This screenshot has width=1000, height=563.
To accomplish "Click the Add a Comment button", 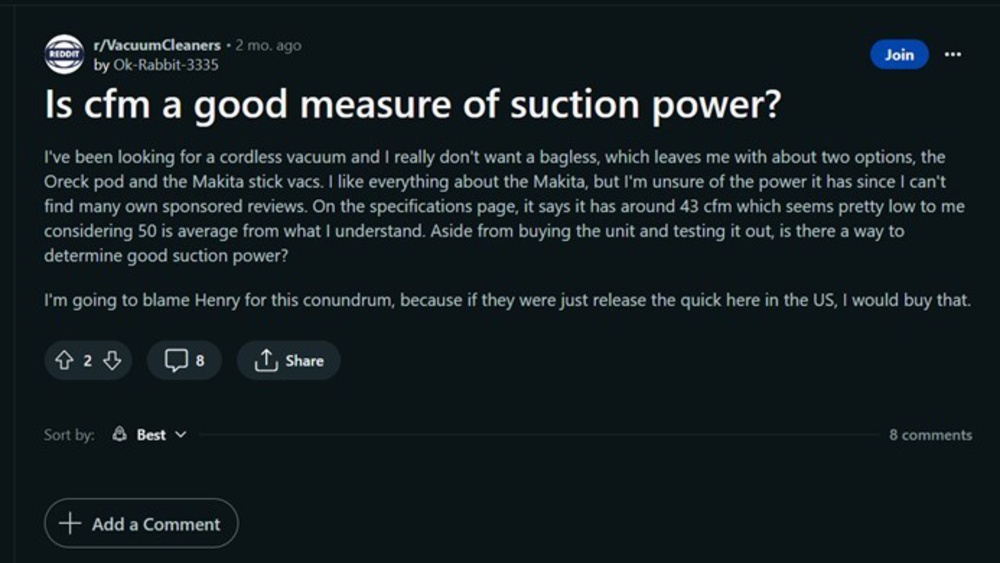I will (x=141, y=524).
